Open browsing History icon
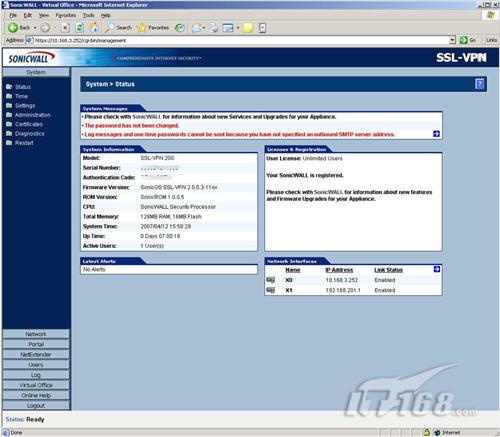500x437 pixels. click(180, 28)
